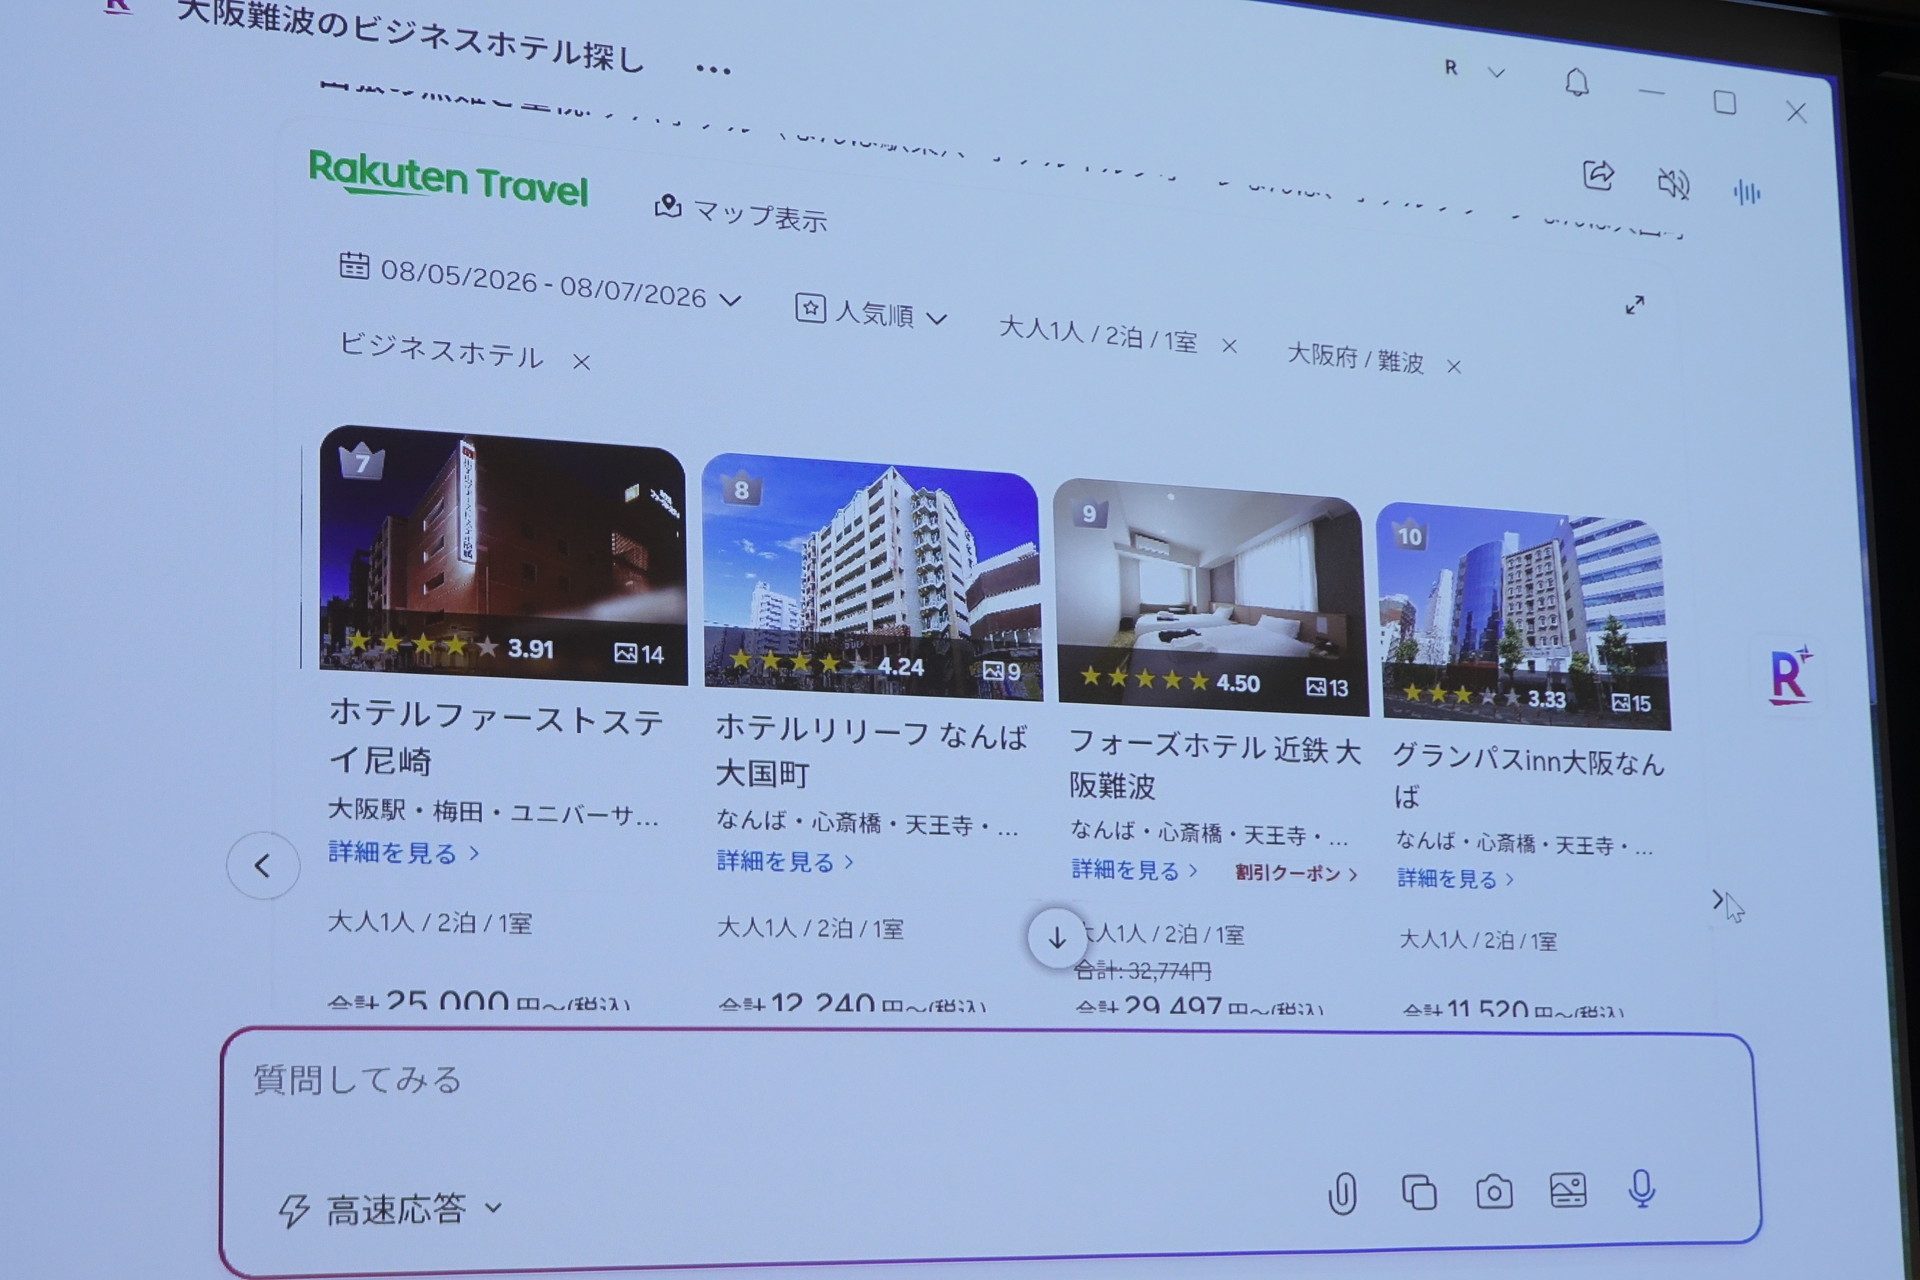The height and width of the screenshot is (1280, 1920).
Task: Click the 4.24 star rating
Action: [827, 663]
